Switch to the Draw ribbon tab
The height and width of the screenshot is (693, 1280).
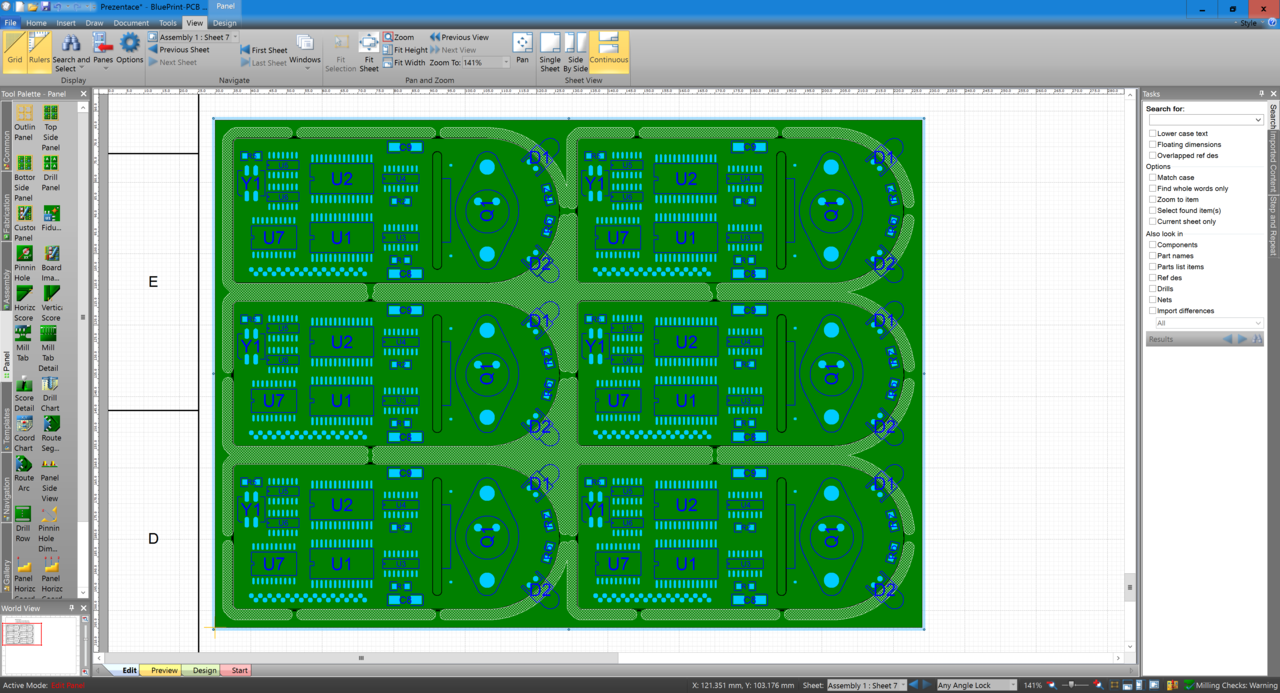(x=94, y=23)
